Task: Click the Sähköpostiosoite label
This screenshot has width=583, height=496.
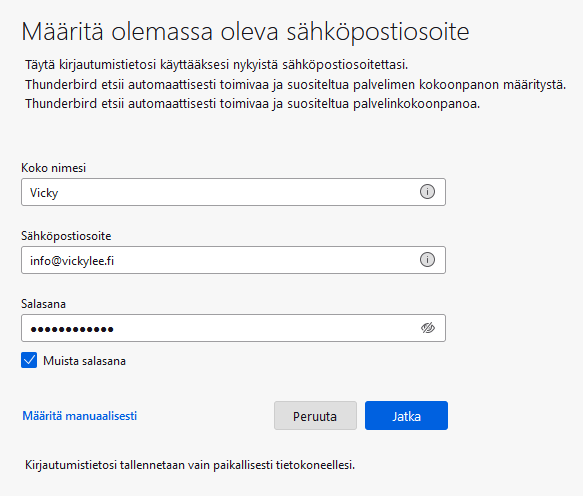Action: click(66, 236)
